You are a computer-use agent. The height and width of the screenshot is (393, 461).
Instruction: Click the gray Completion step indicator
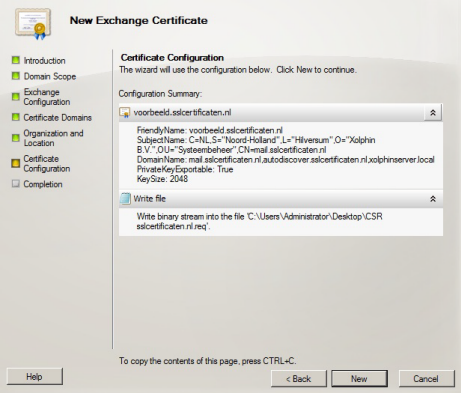[16, 184]
